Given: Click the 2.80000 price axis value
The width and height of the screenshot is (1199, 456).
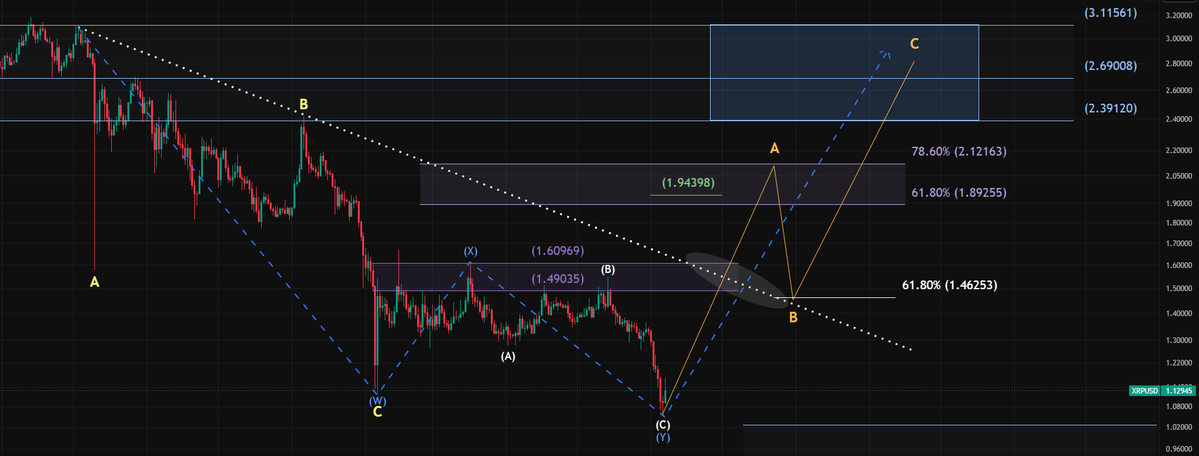Looking at the screenshot, I should point(1179,64).
